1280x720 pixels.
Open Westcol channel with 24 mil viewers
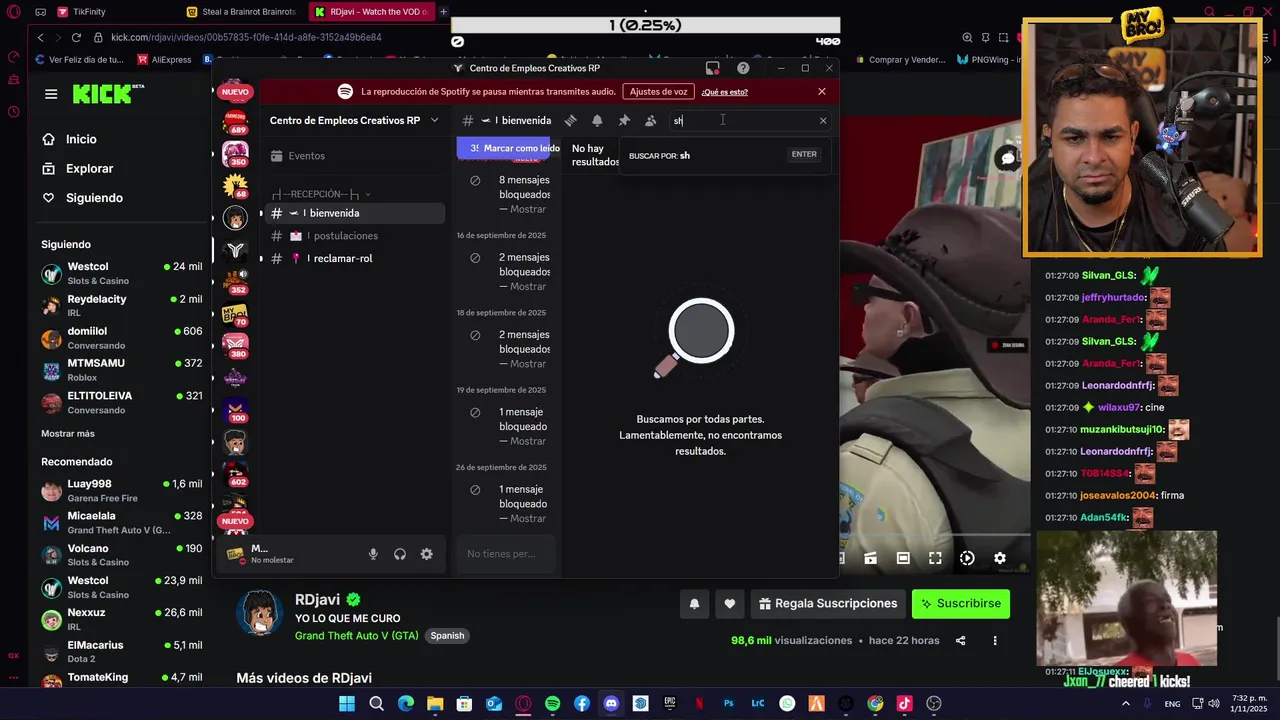121,273
